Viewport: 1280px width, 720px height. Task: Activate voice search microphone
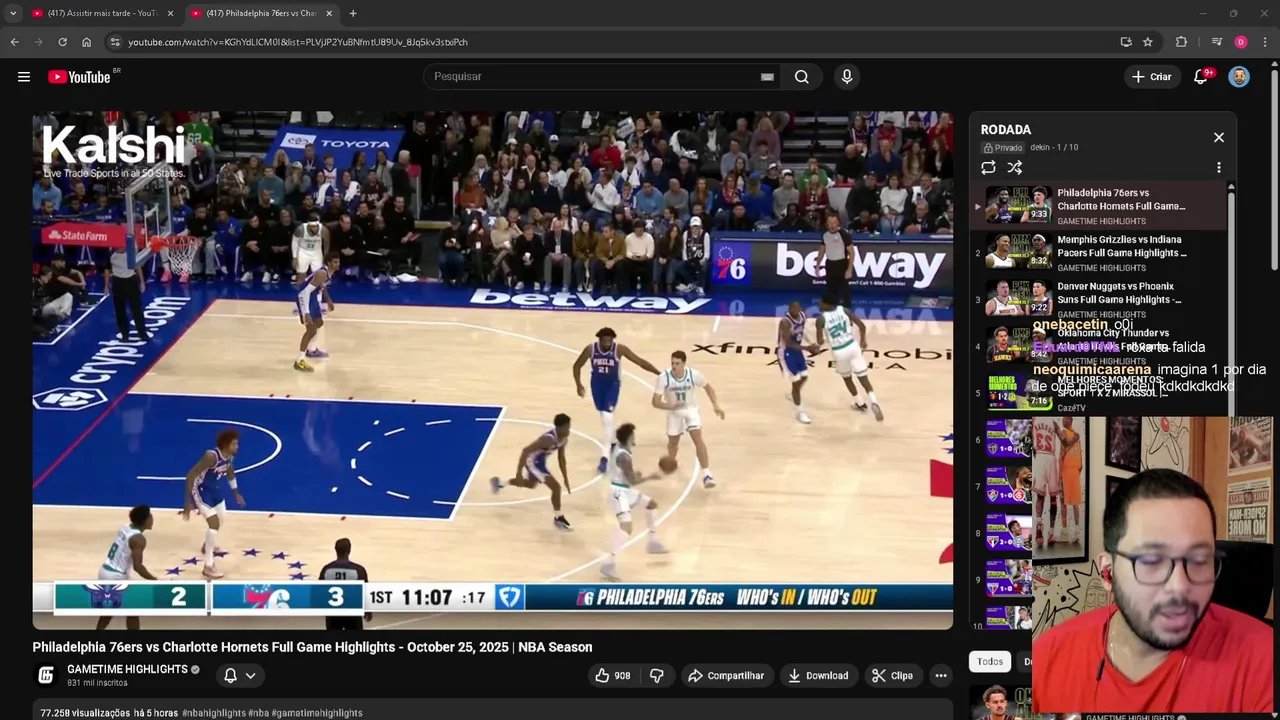click(847, 77)
